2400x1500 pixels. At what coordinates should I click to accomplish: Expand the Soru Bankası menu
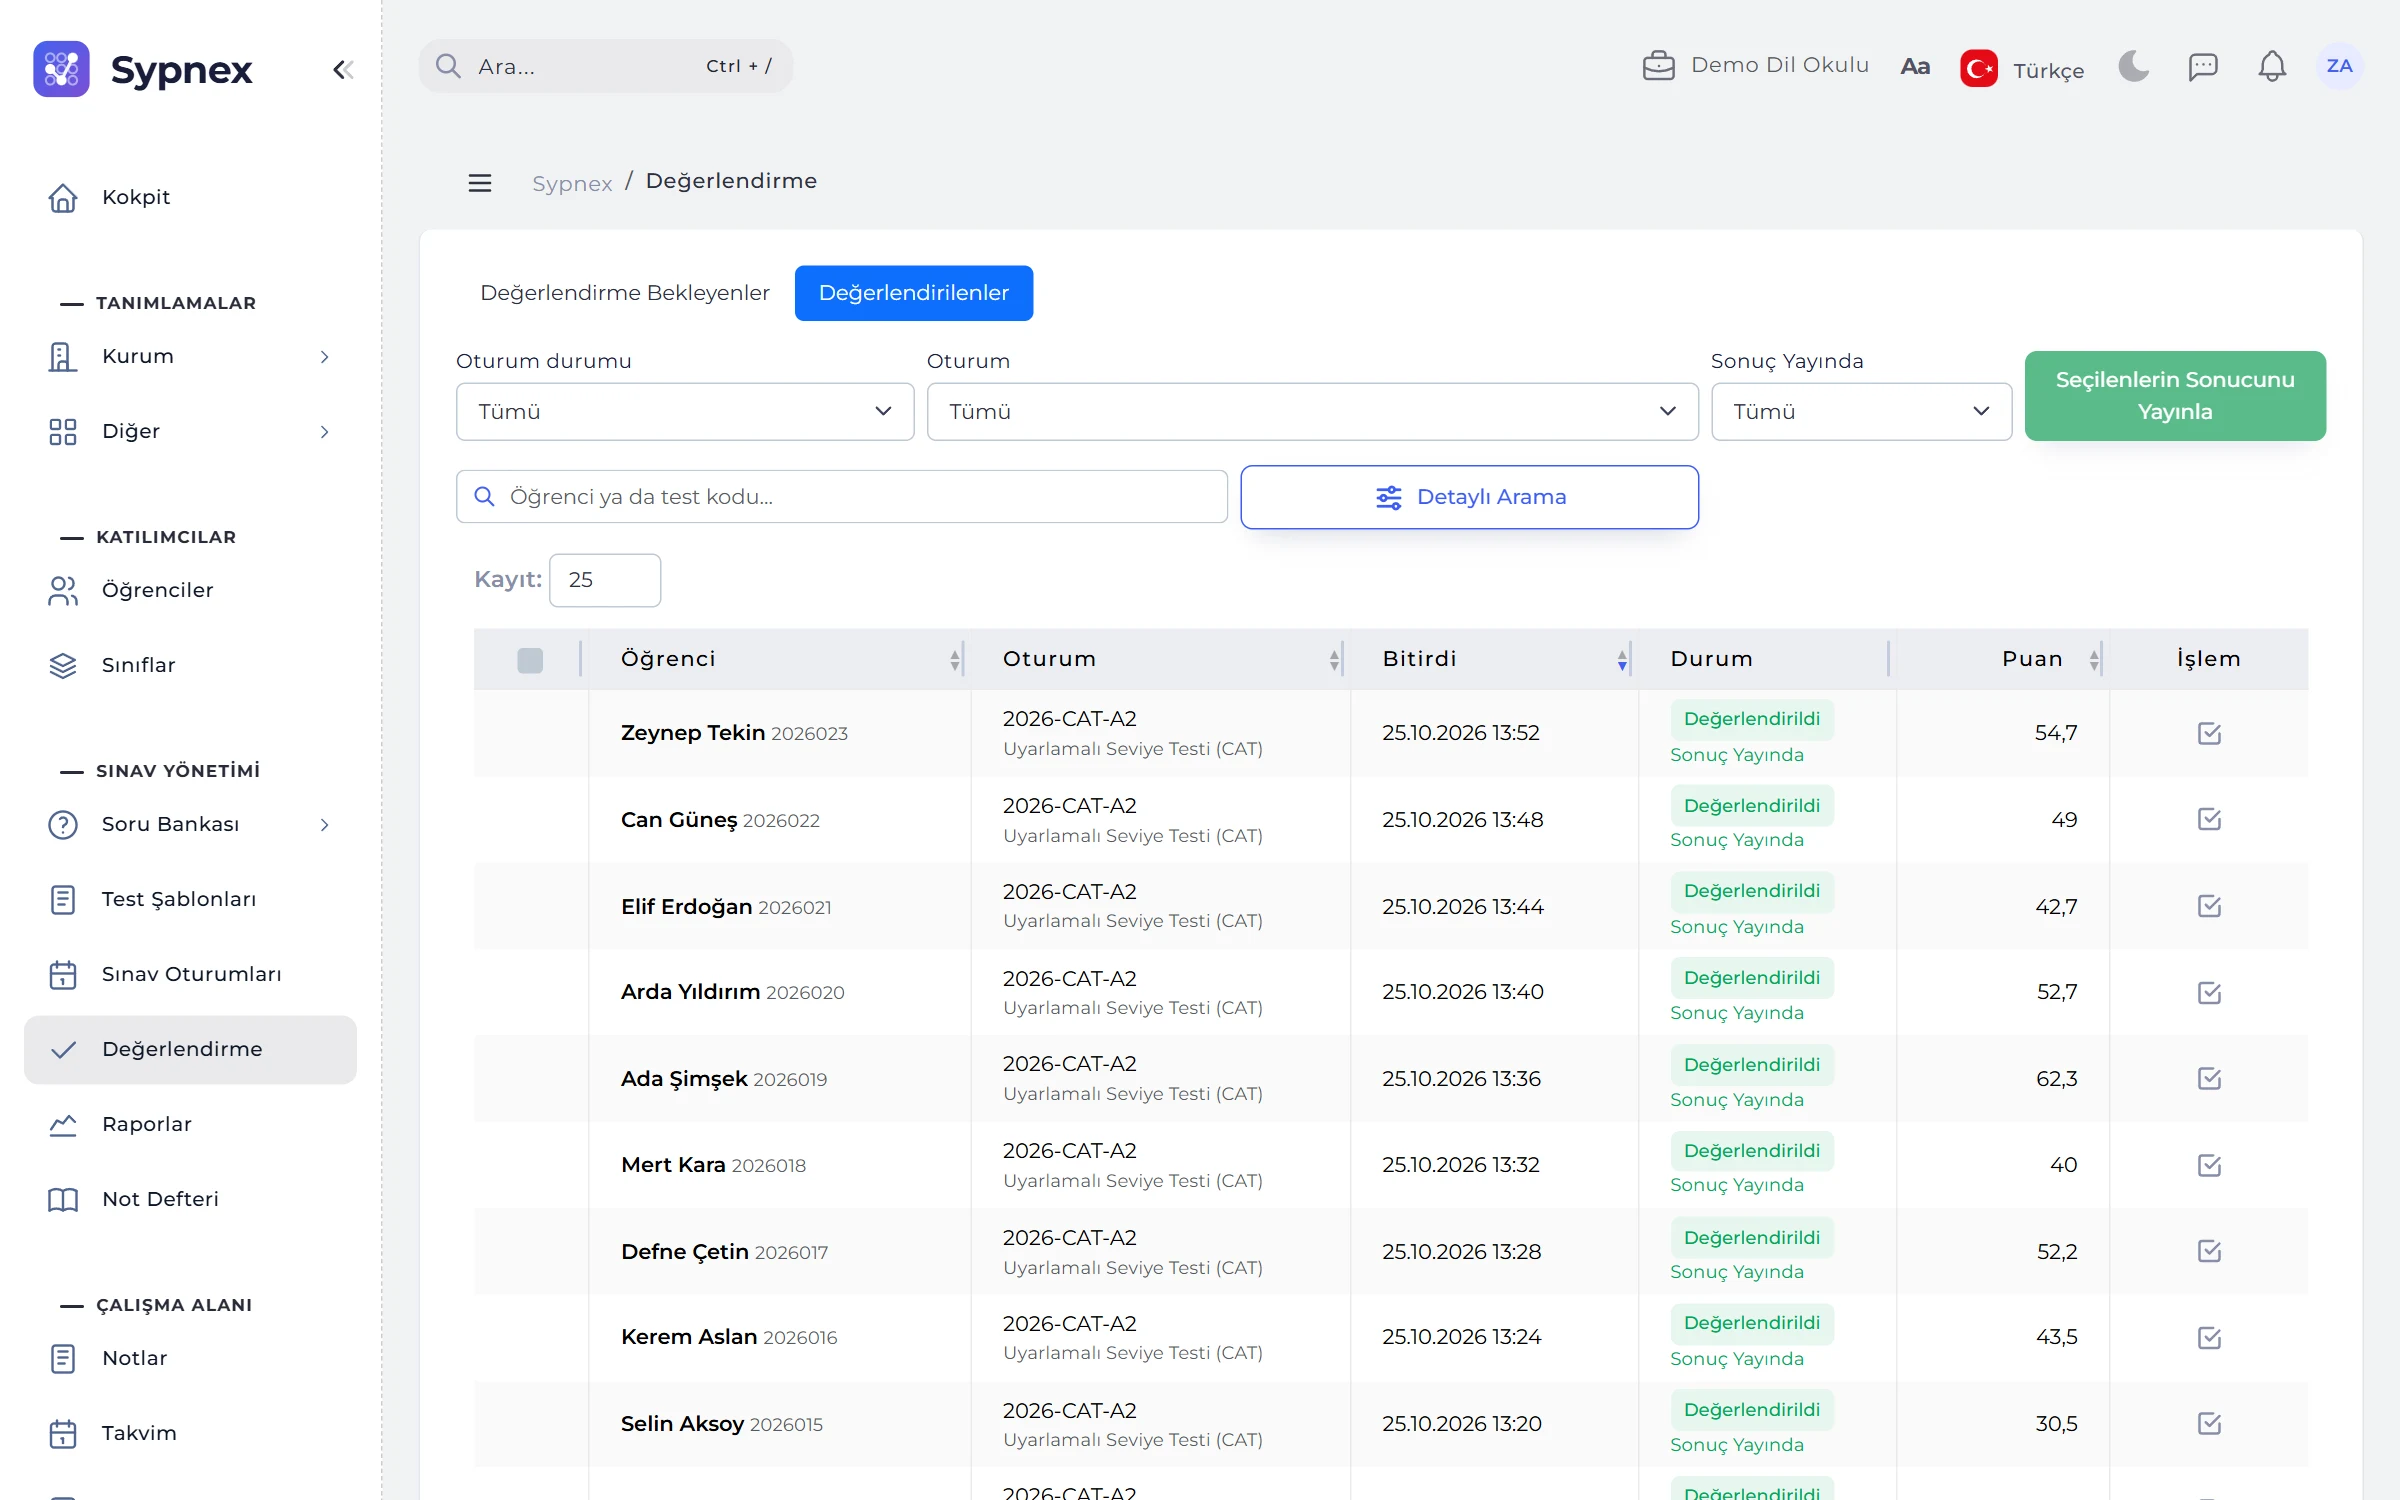(190, 824)
